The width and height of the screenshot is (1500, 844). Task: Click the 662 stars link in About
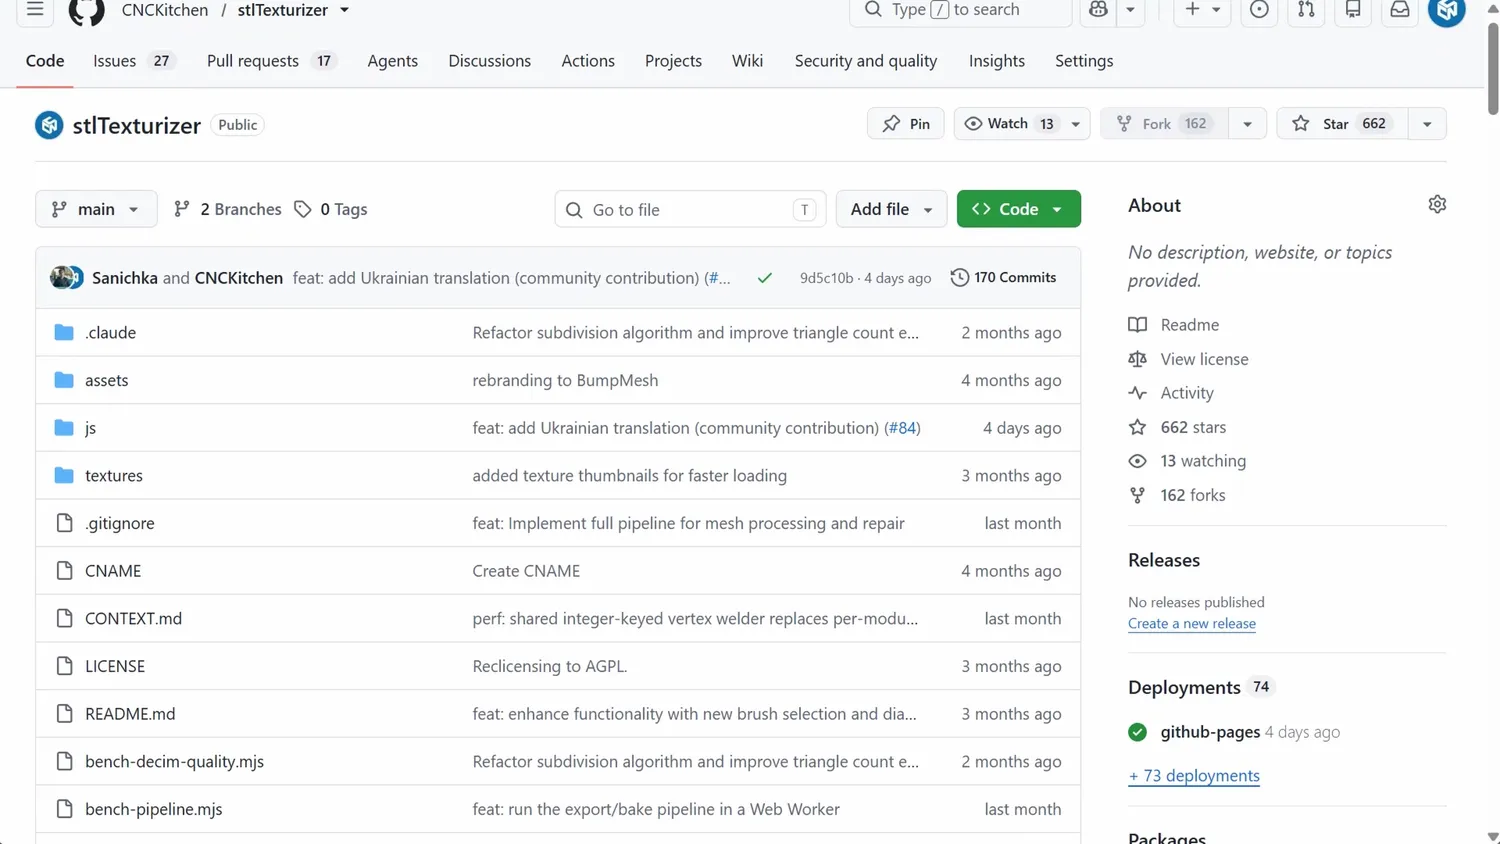(1193, 427)
